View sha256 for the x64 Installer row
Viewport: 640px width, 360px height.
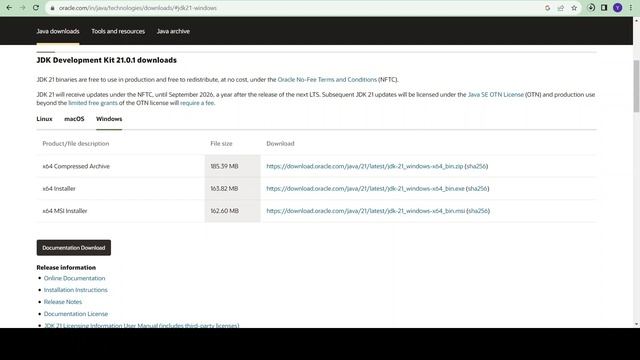pyautogui.click(x=478, y=189)
